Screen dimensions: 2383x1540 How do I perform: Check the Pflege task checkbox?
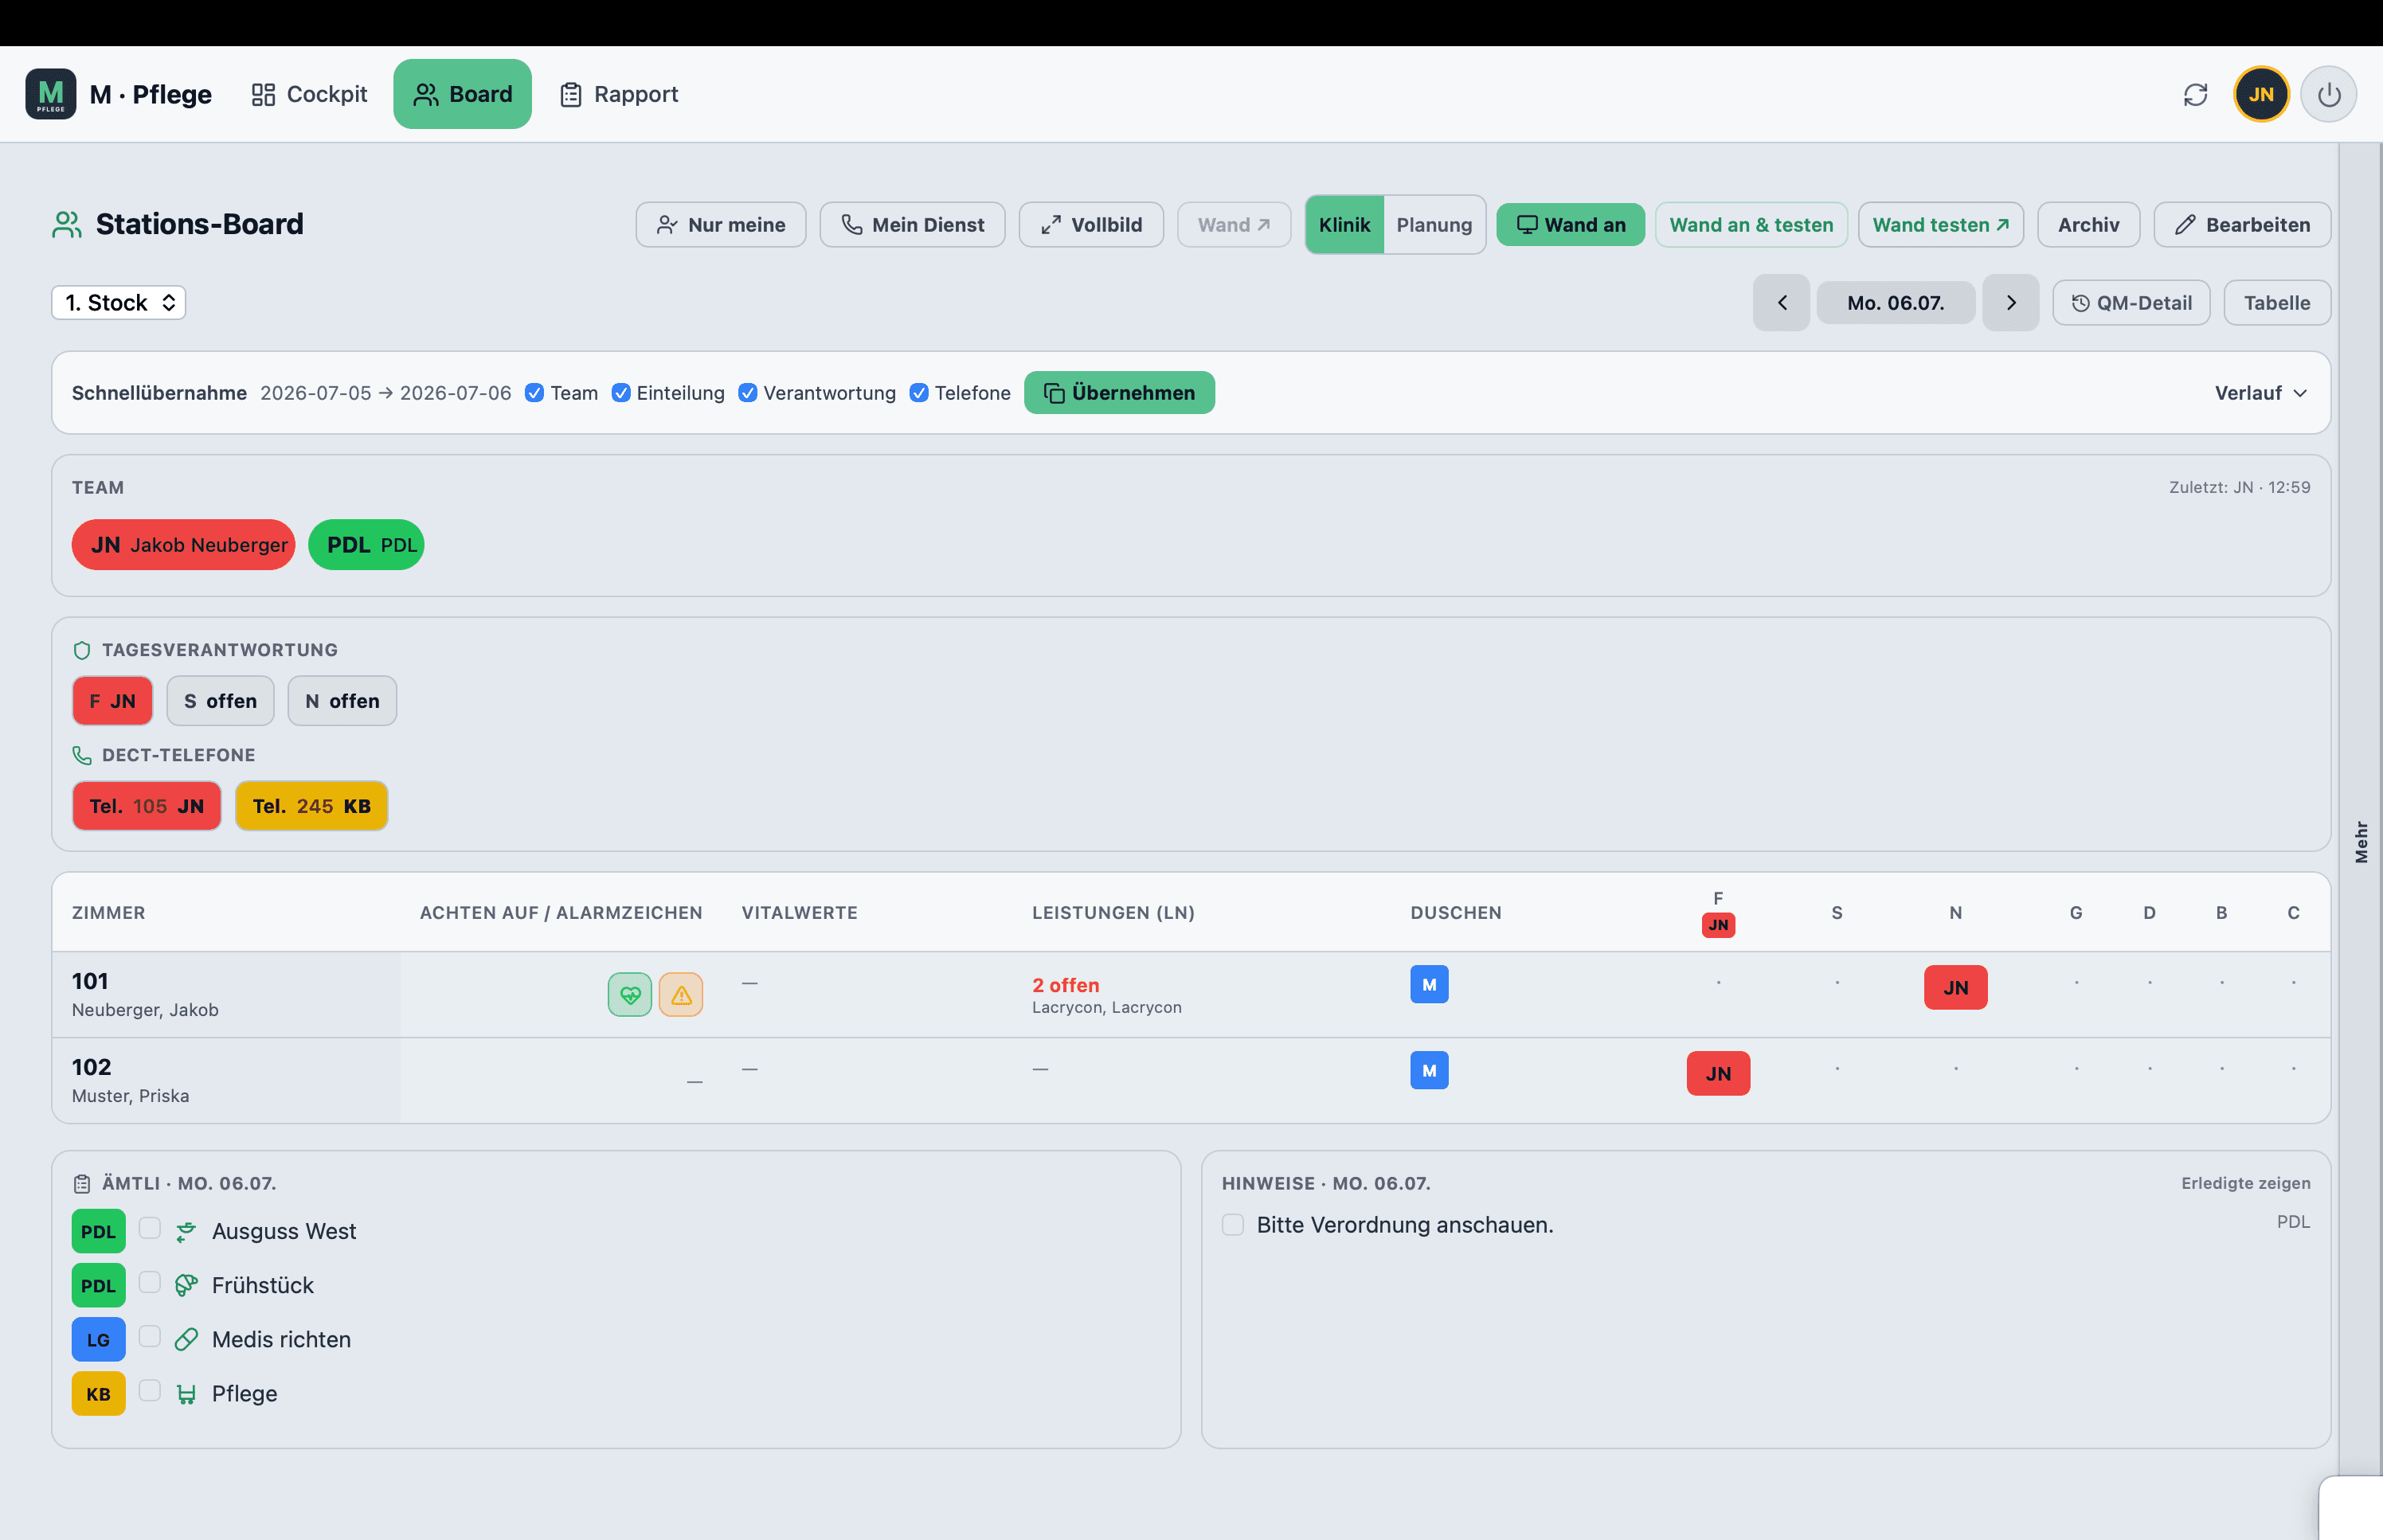[150, 1391]
